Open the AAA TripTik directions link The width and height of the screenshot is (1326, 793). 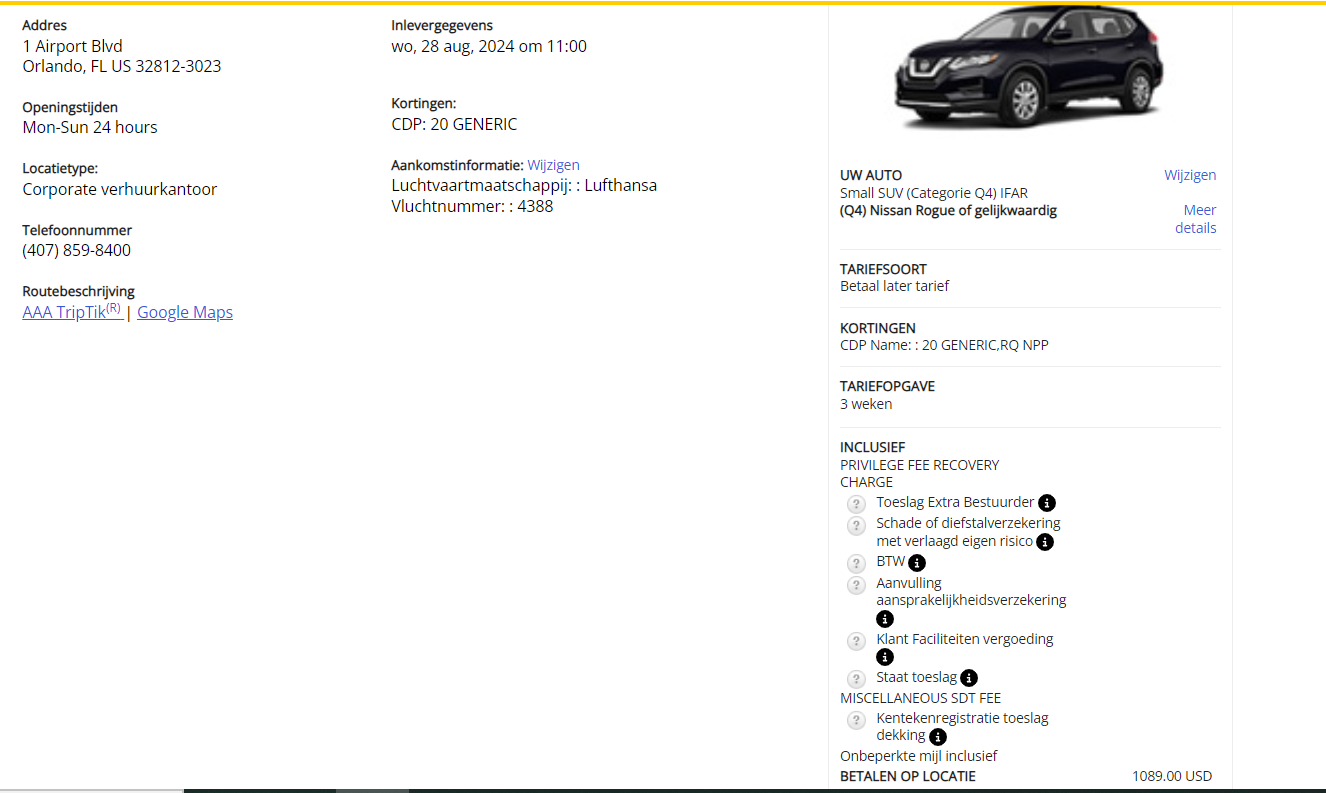click(x=72, y=312)
